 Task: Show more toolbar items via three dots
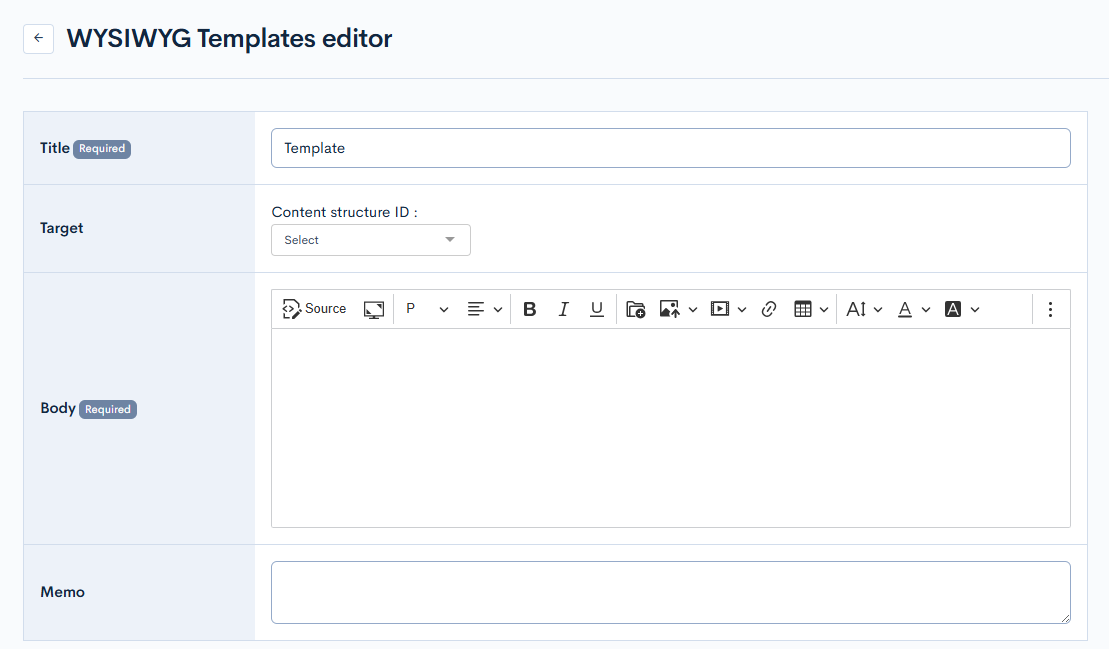[x=1050, y=310]
